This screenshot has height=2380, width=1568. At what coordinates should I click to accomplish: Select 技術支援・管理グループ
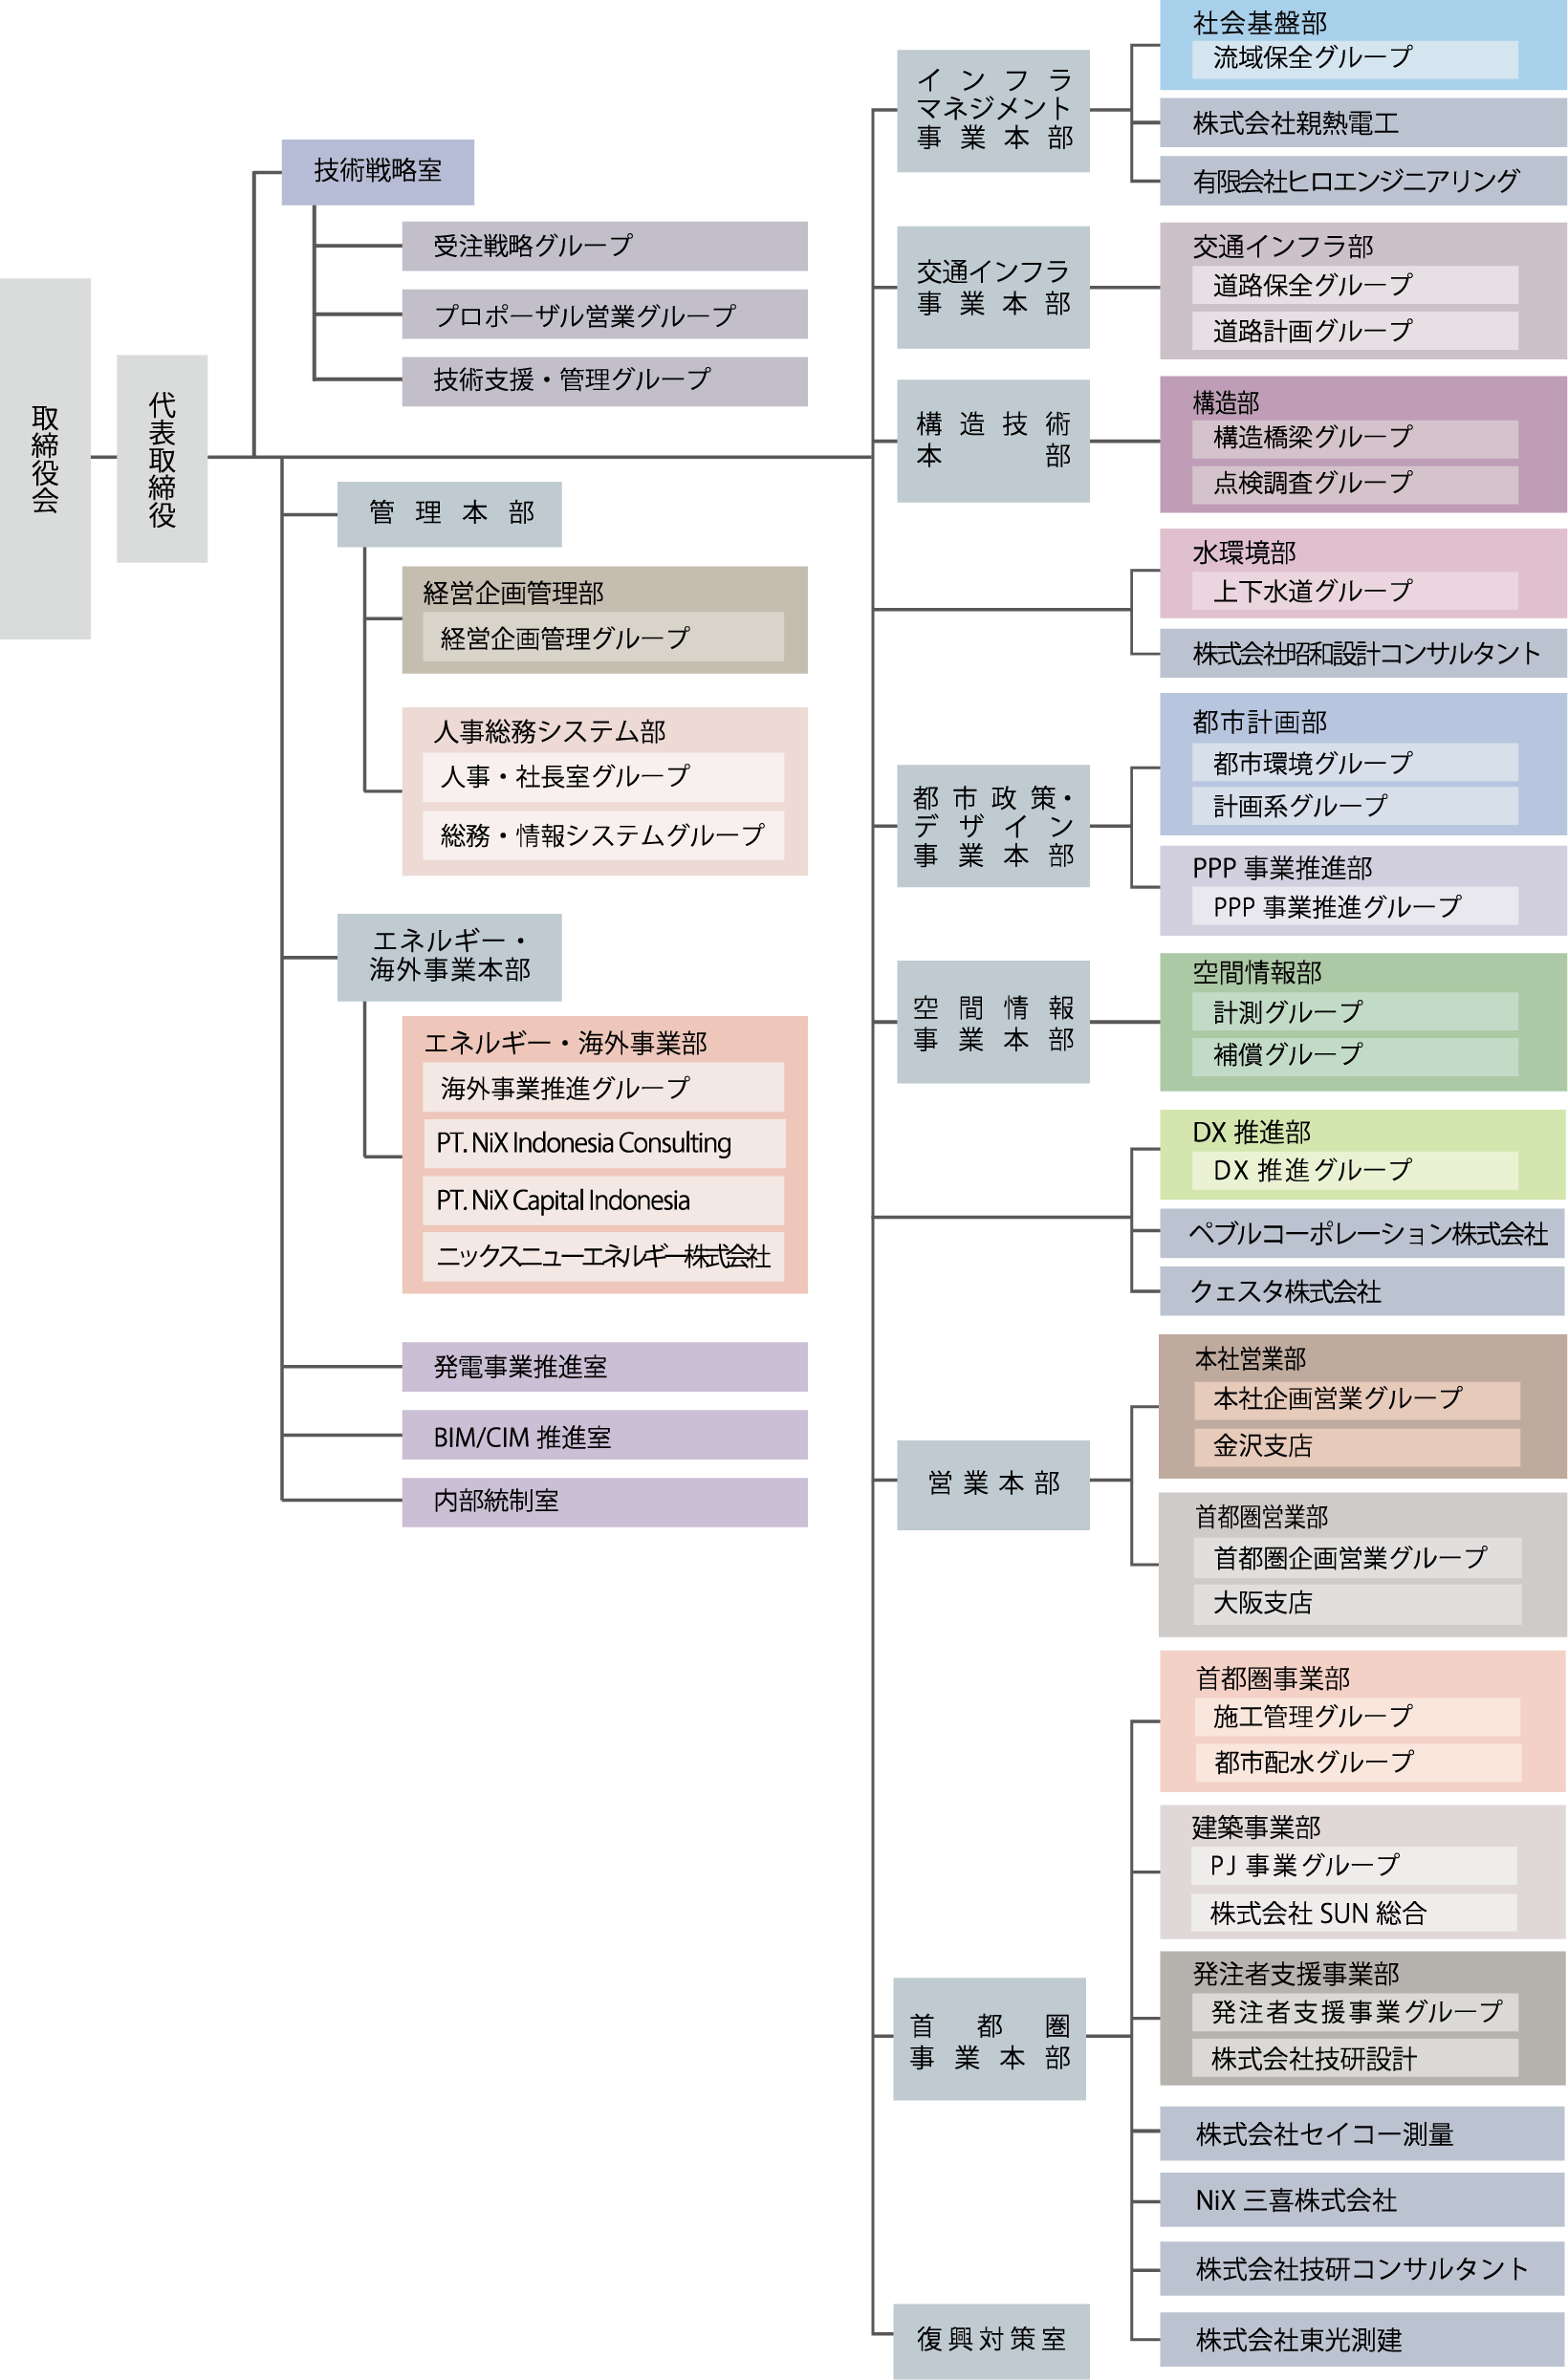pyautogui.click(x=605, y=381)
